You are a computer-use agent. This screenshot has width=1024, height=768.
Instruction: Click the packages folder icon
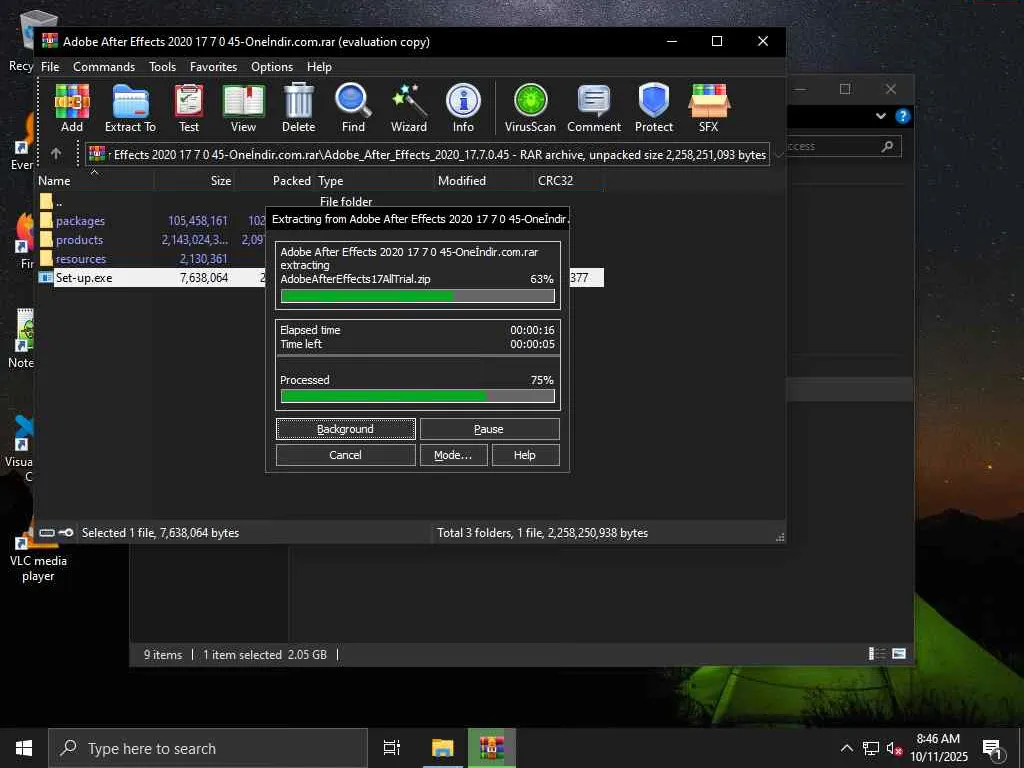pyautogui.click(x=46, y=221)
